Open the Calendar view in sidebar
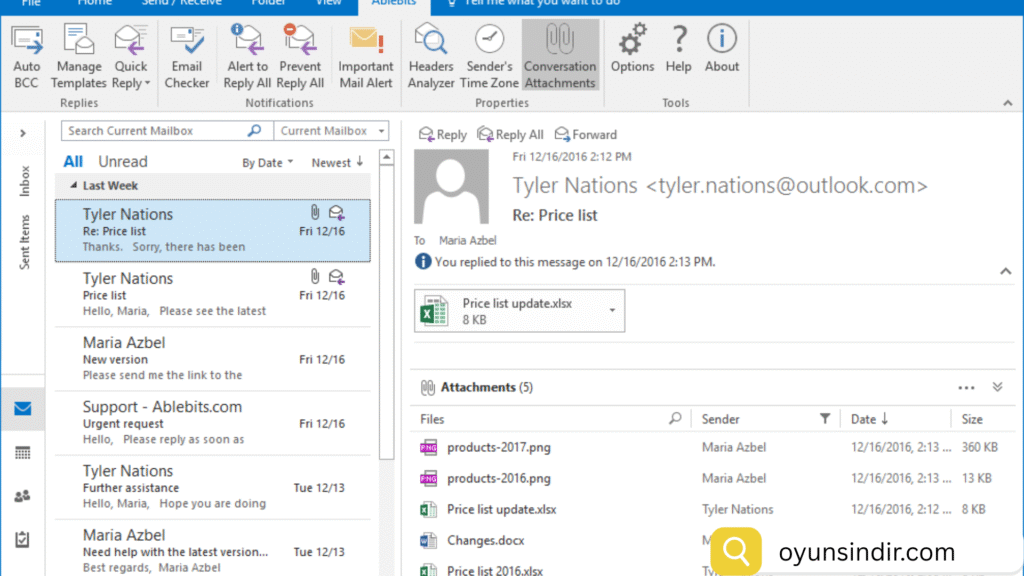1024x576 pixels. click(23, 452)
